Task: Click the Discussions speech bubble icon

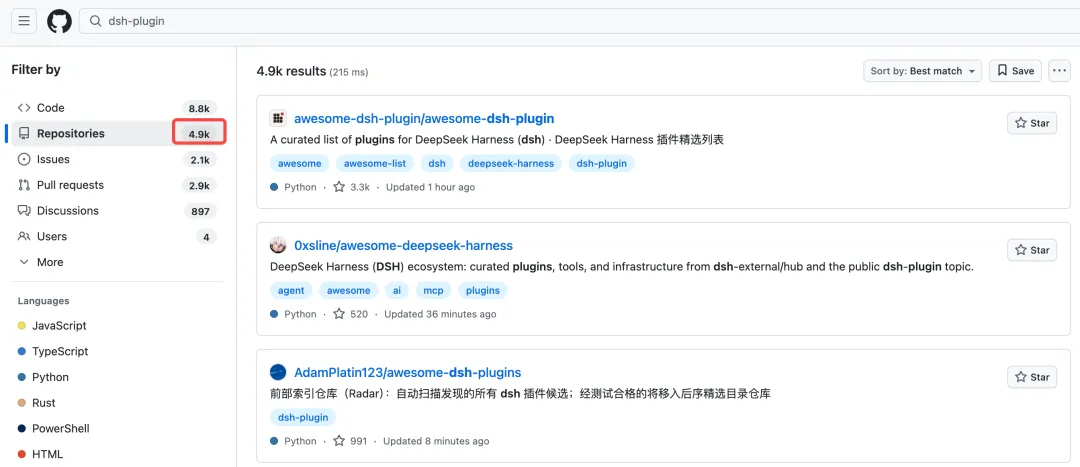Action: point(24,211)
